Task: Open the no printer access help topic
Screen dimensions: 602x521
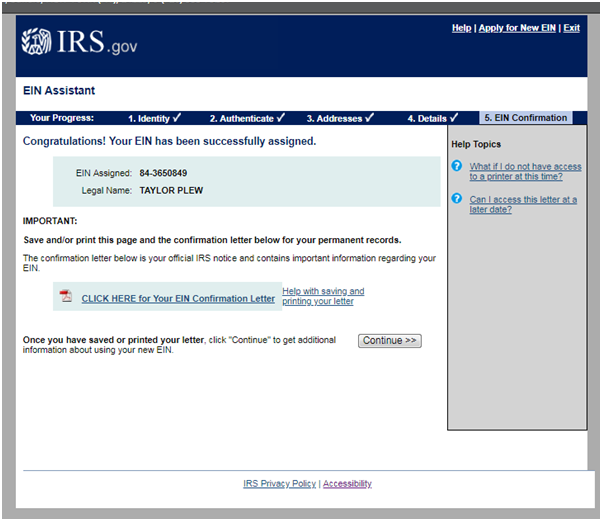Action: coord(524,171)
